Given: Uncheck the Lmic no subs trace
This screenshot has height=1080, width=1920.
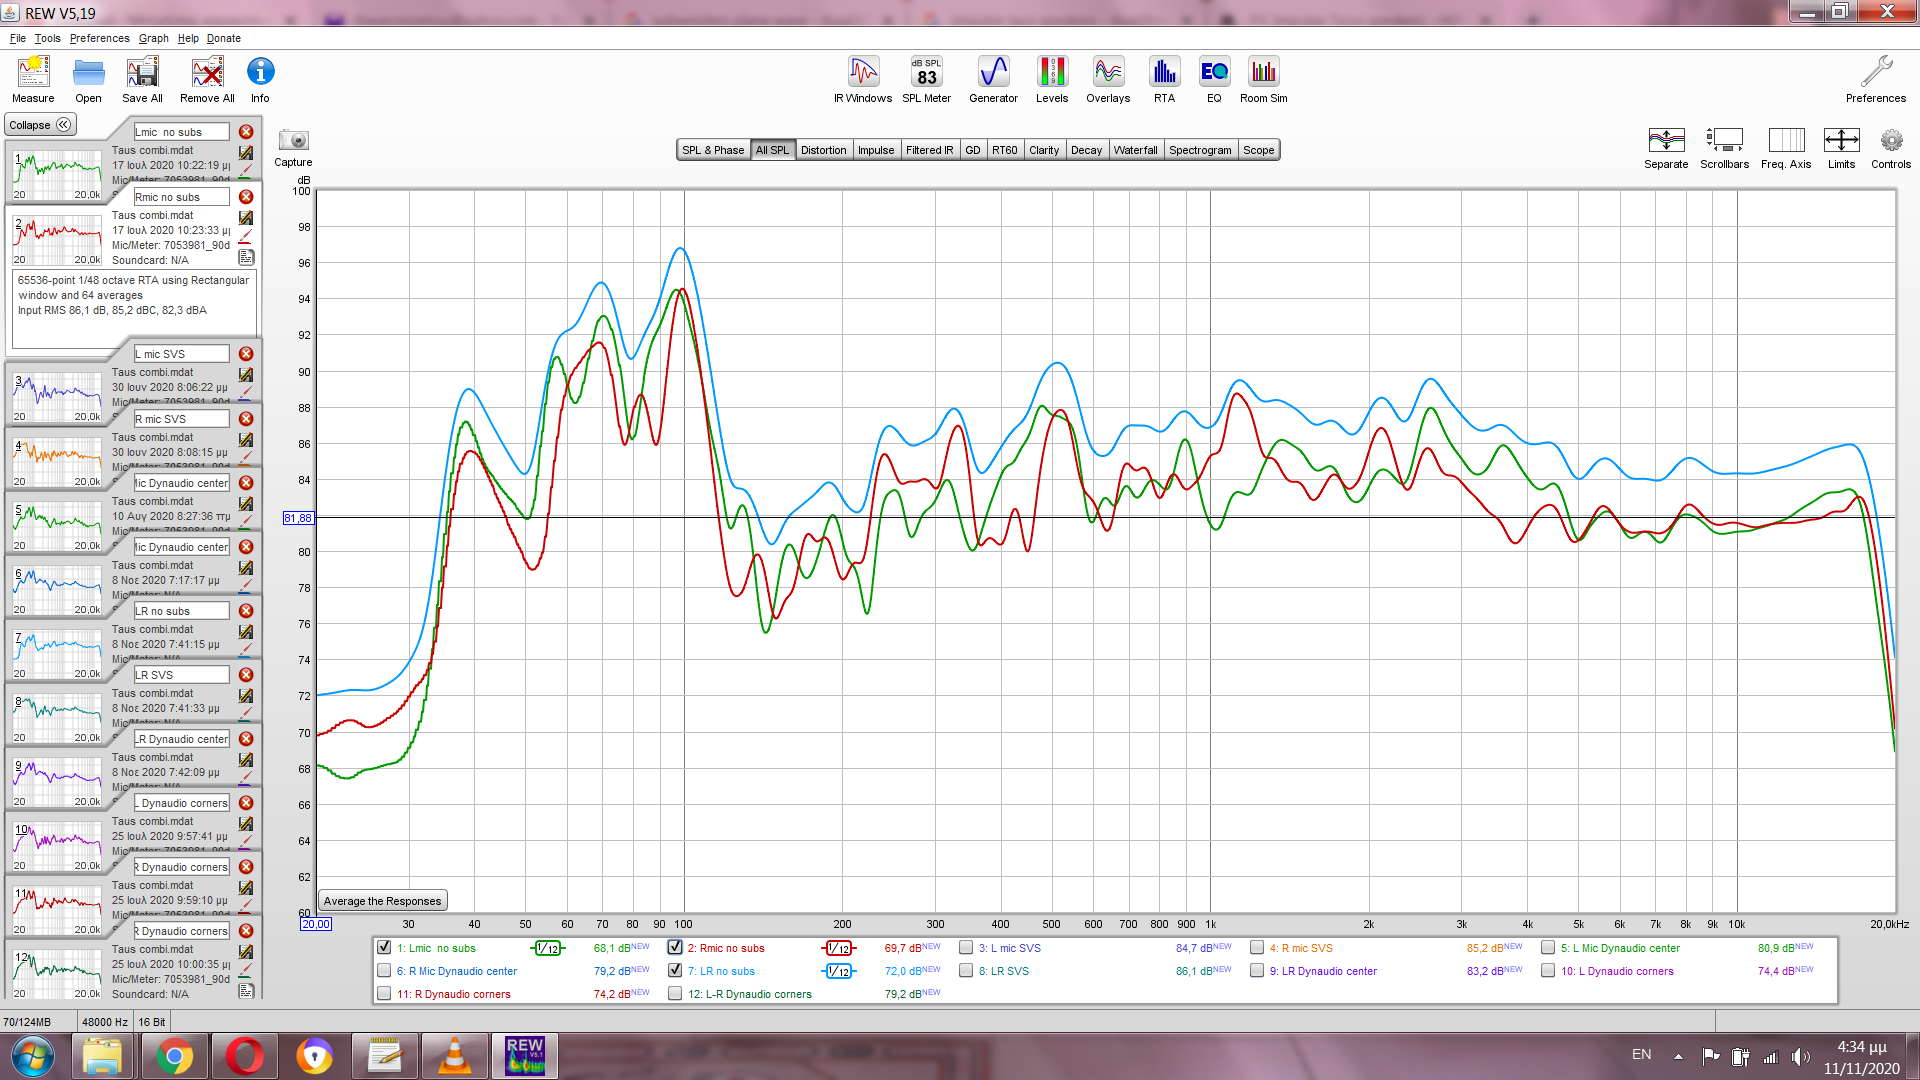Looking at the screenshot, I should pos(384,947).
